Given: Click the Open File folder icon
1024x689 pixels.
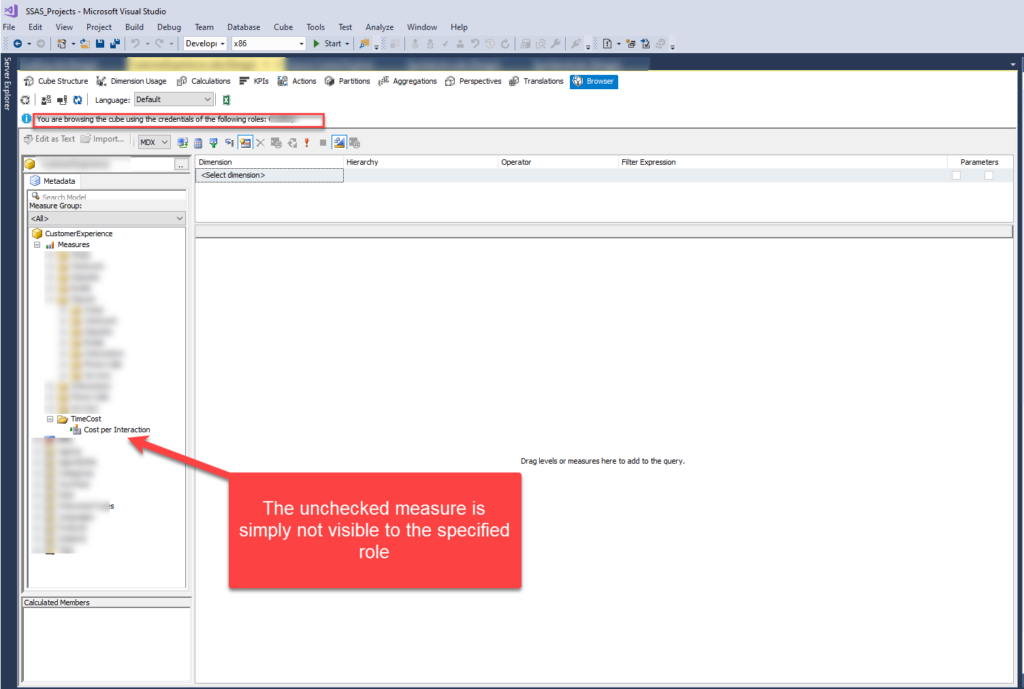Looking at the screenshot, I should (x=85, y=44).
